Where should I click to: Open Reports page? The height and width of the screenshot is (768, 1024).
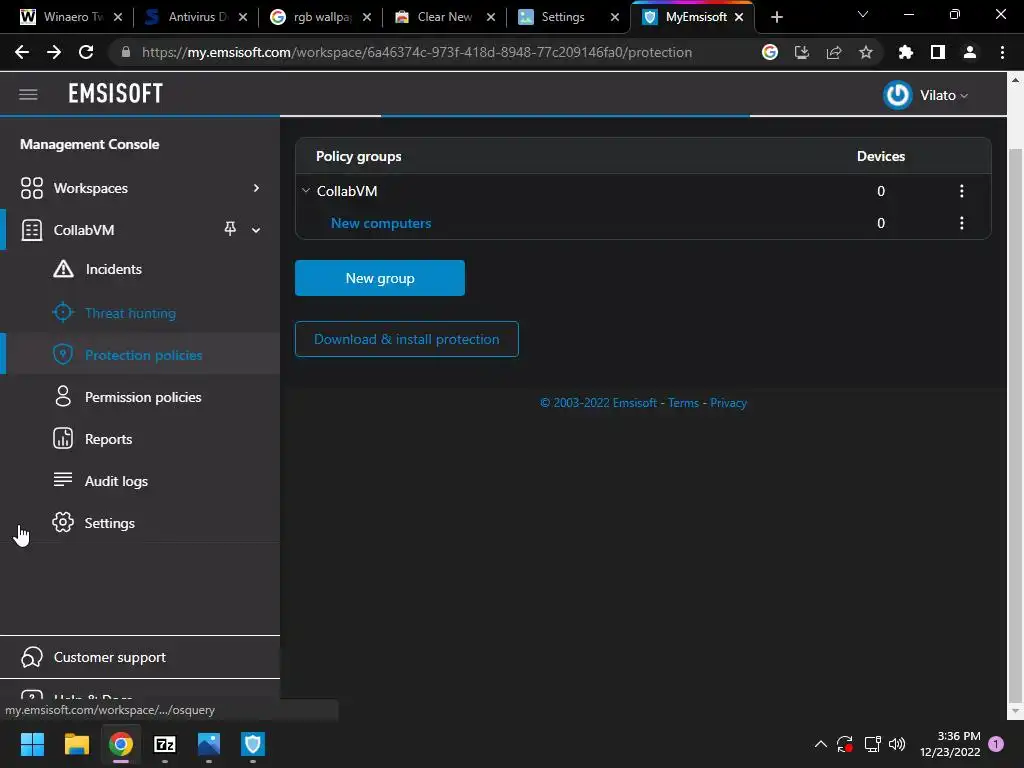tap(108, 440)
